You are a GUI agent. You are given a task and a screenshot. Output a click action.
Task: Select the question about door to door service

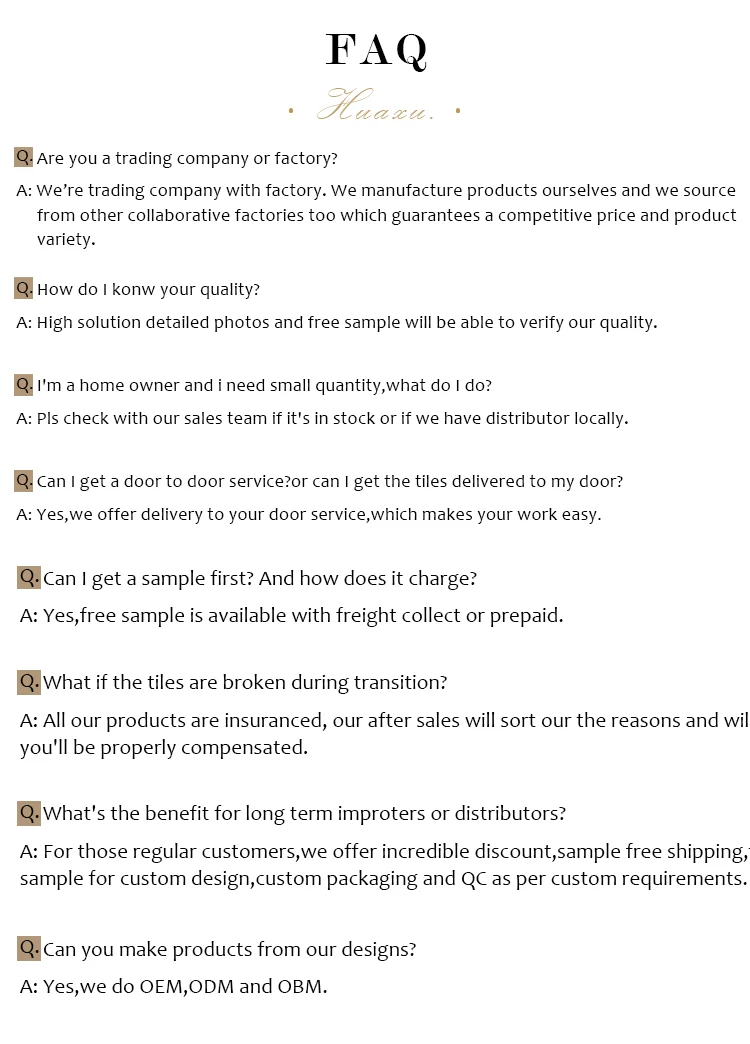(x=330, y=482)
